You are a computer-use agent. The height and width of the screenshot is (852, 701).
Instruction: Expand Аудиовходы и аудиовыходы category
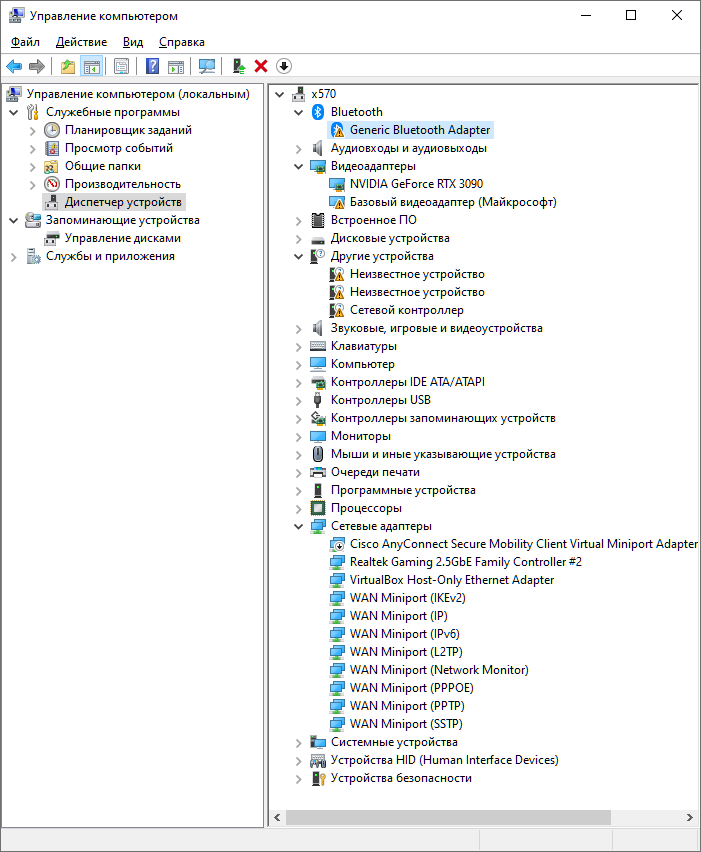(x=298, y=148)
